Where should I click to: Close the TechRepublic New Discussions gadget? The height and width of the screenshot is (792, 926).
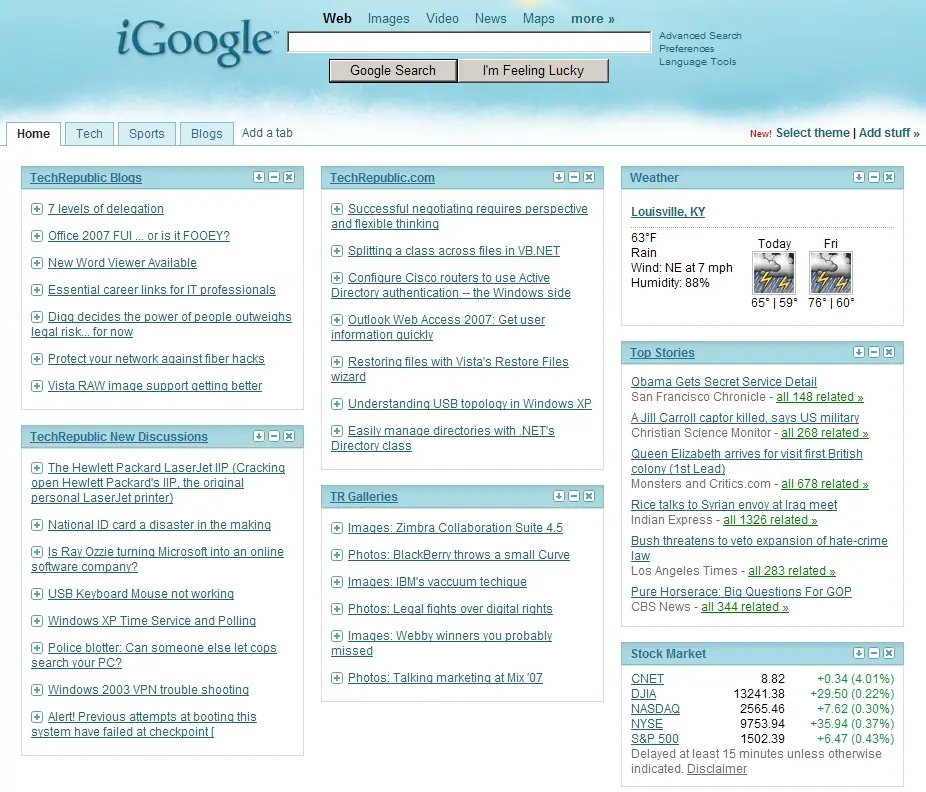tap(289, 436)
